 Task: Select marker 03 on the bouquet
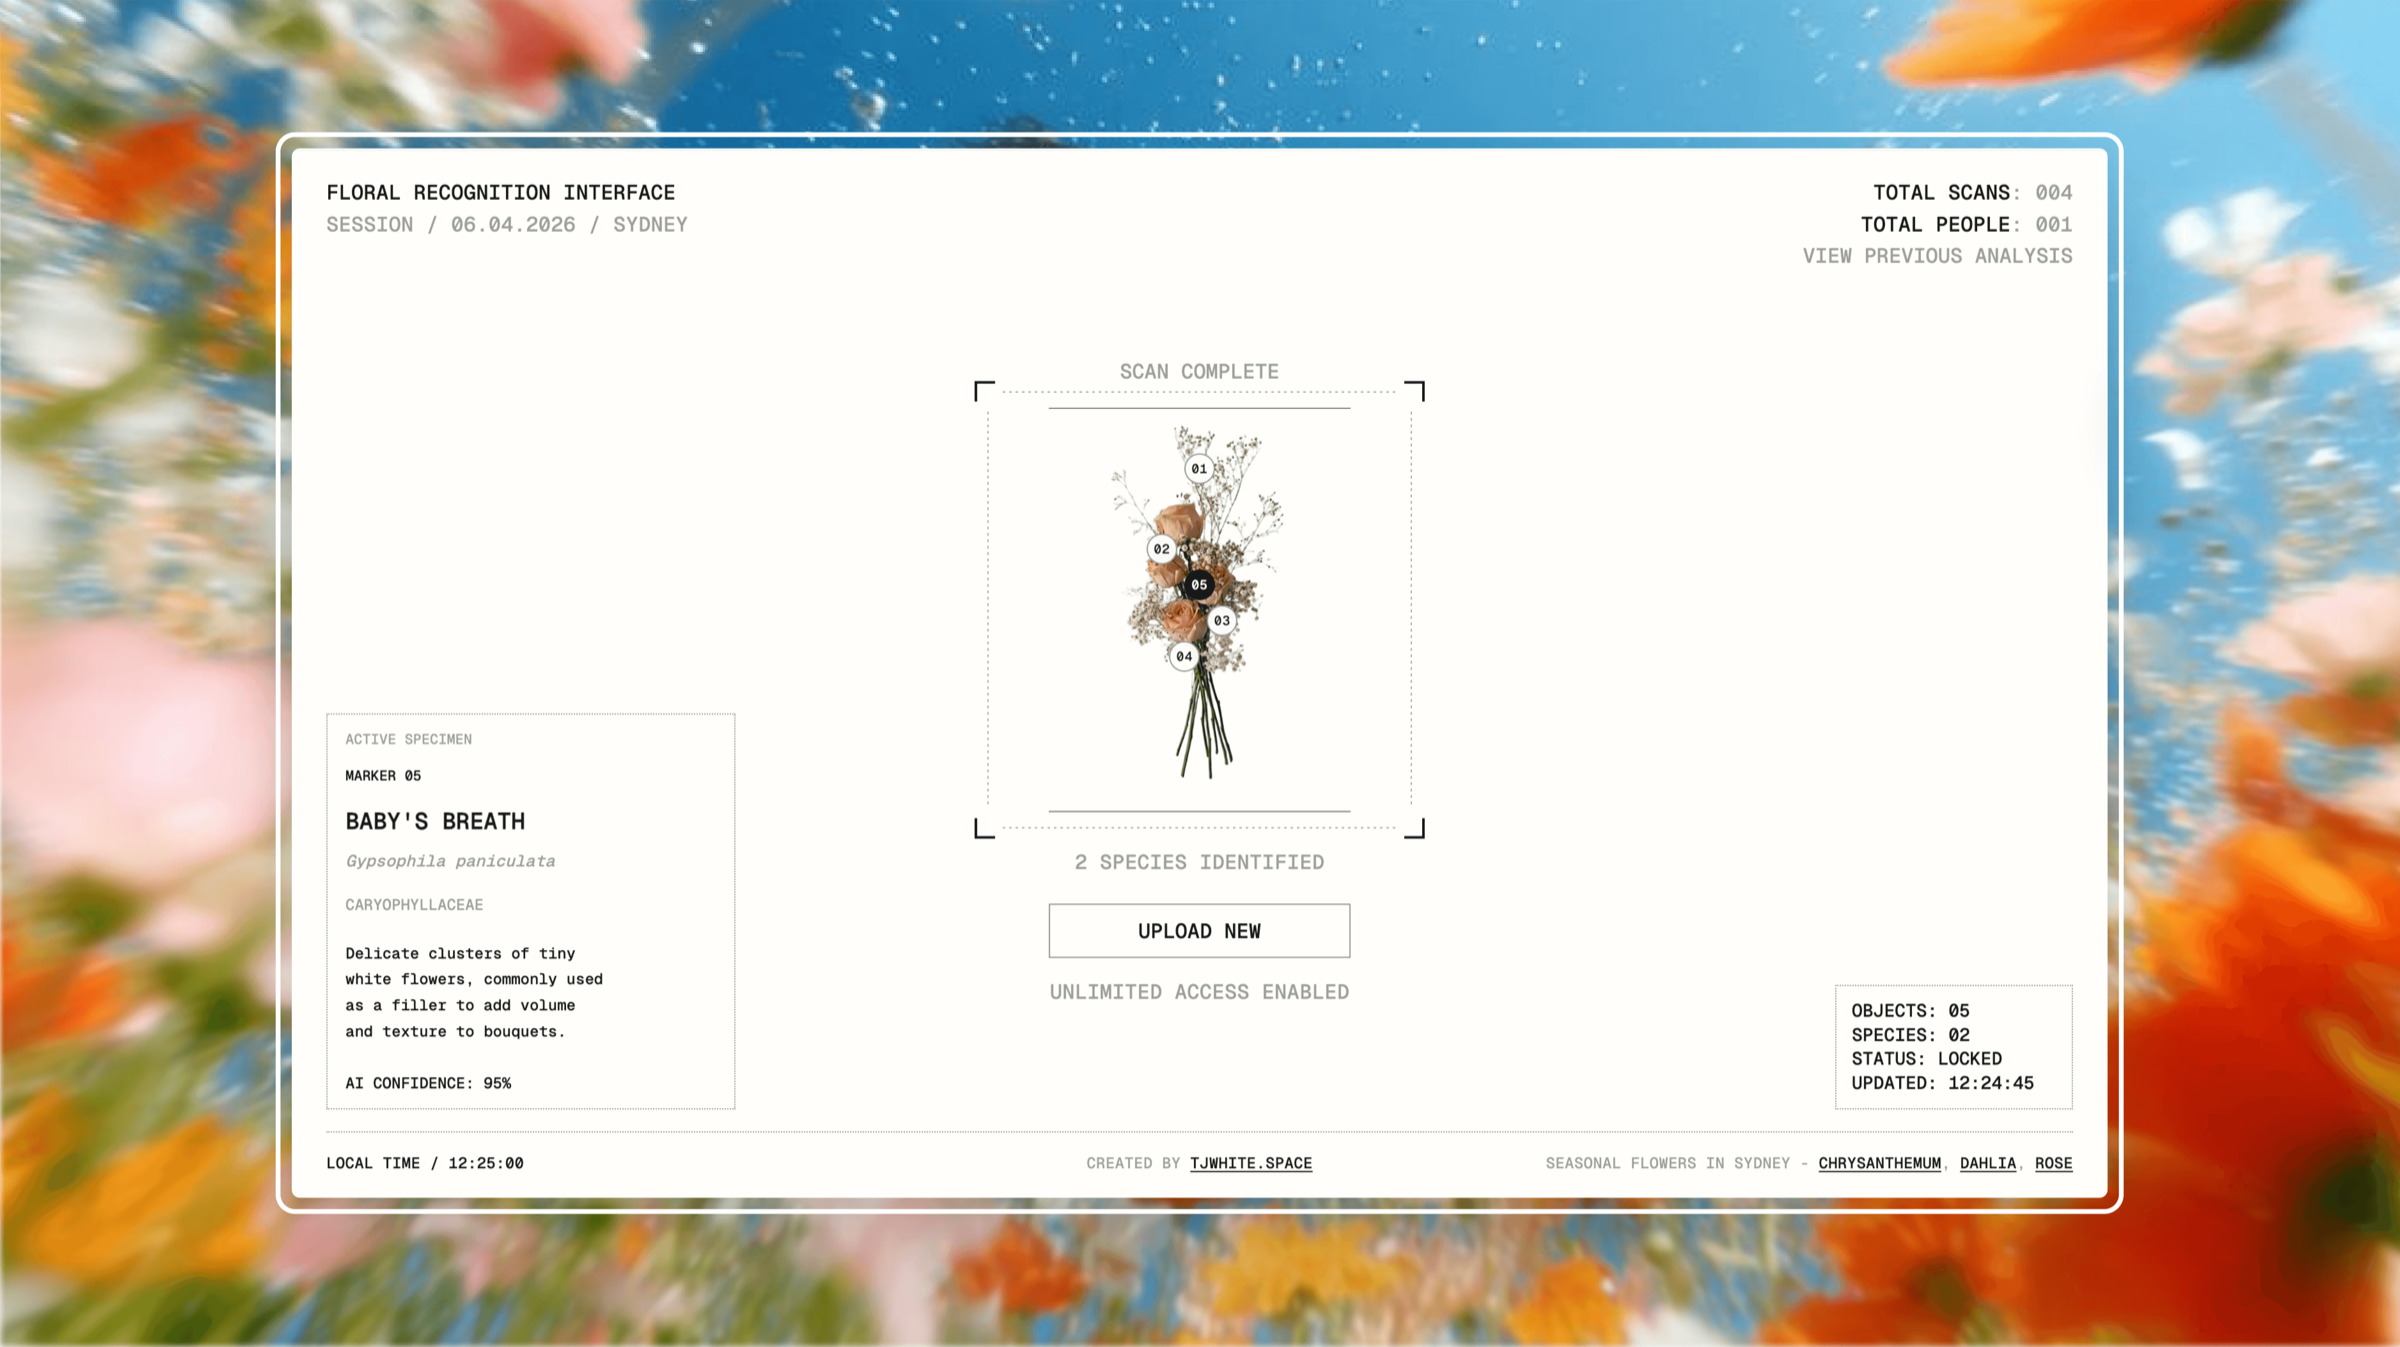point(1222,620)
